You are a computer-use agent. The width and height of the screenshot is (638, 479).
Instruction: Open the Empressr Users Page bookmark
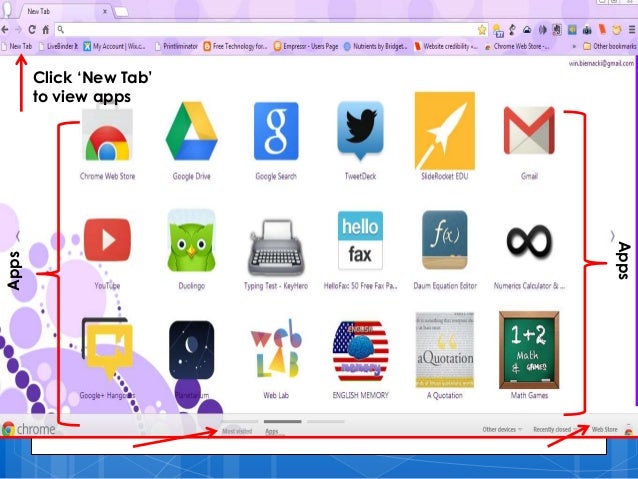(x=306, y=46)
